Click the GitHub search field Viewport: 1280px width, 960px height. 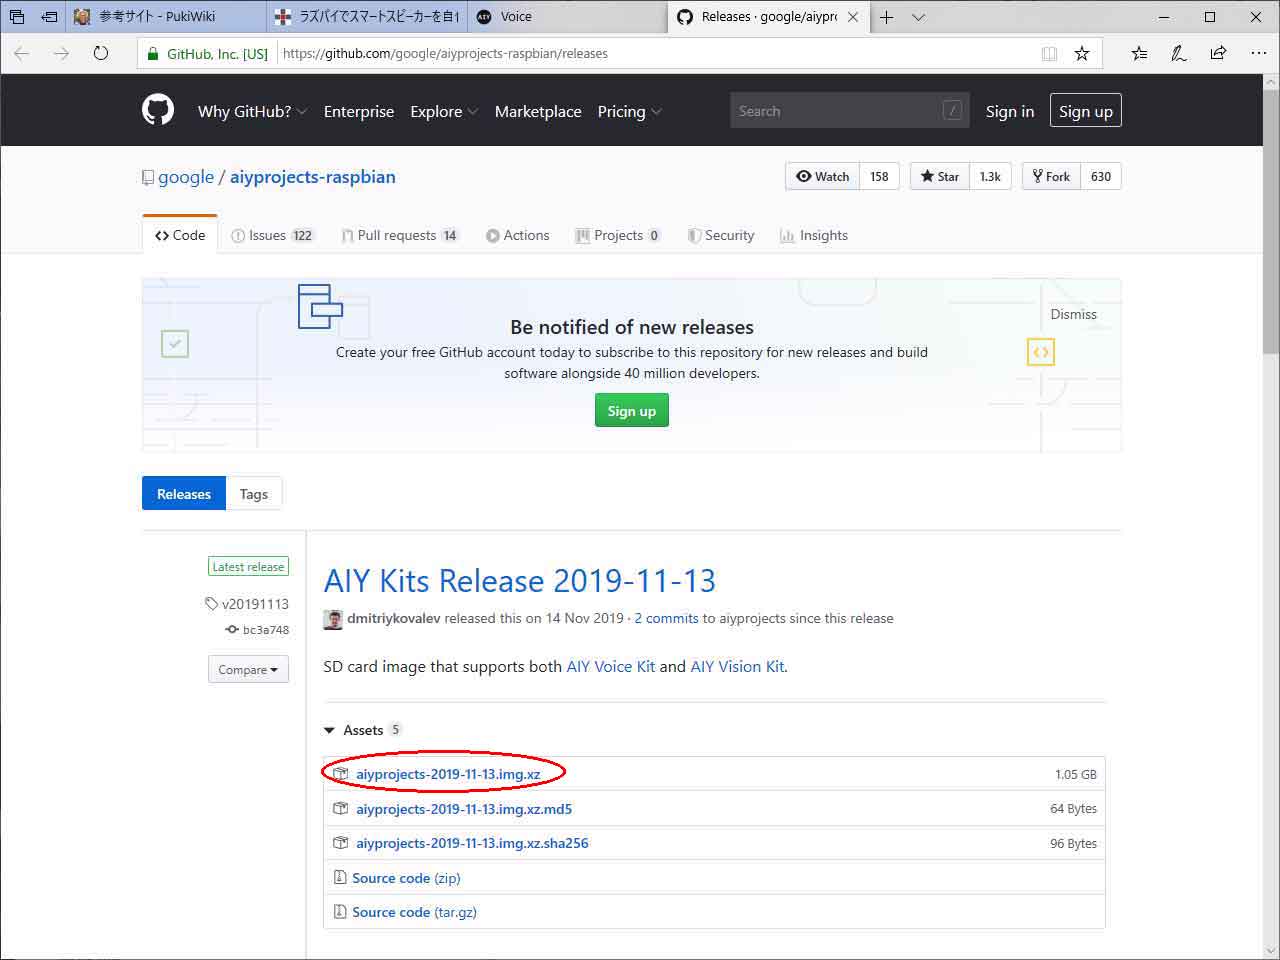(849, 111)
